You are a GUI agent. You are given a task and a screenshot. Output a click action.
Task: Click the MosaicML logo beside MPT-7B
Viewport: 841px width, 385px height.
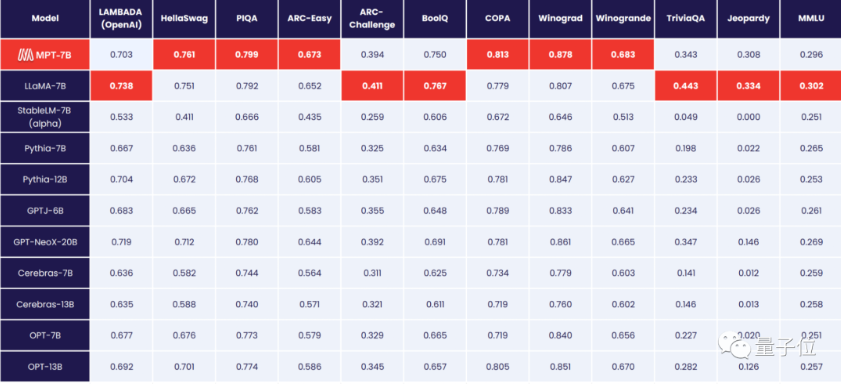pyautogui.click(x=26, y=54)
